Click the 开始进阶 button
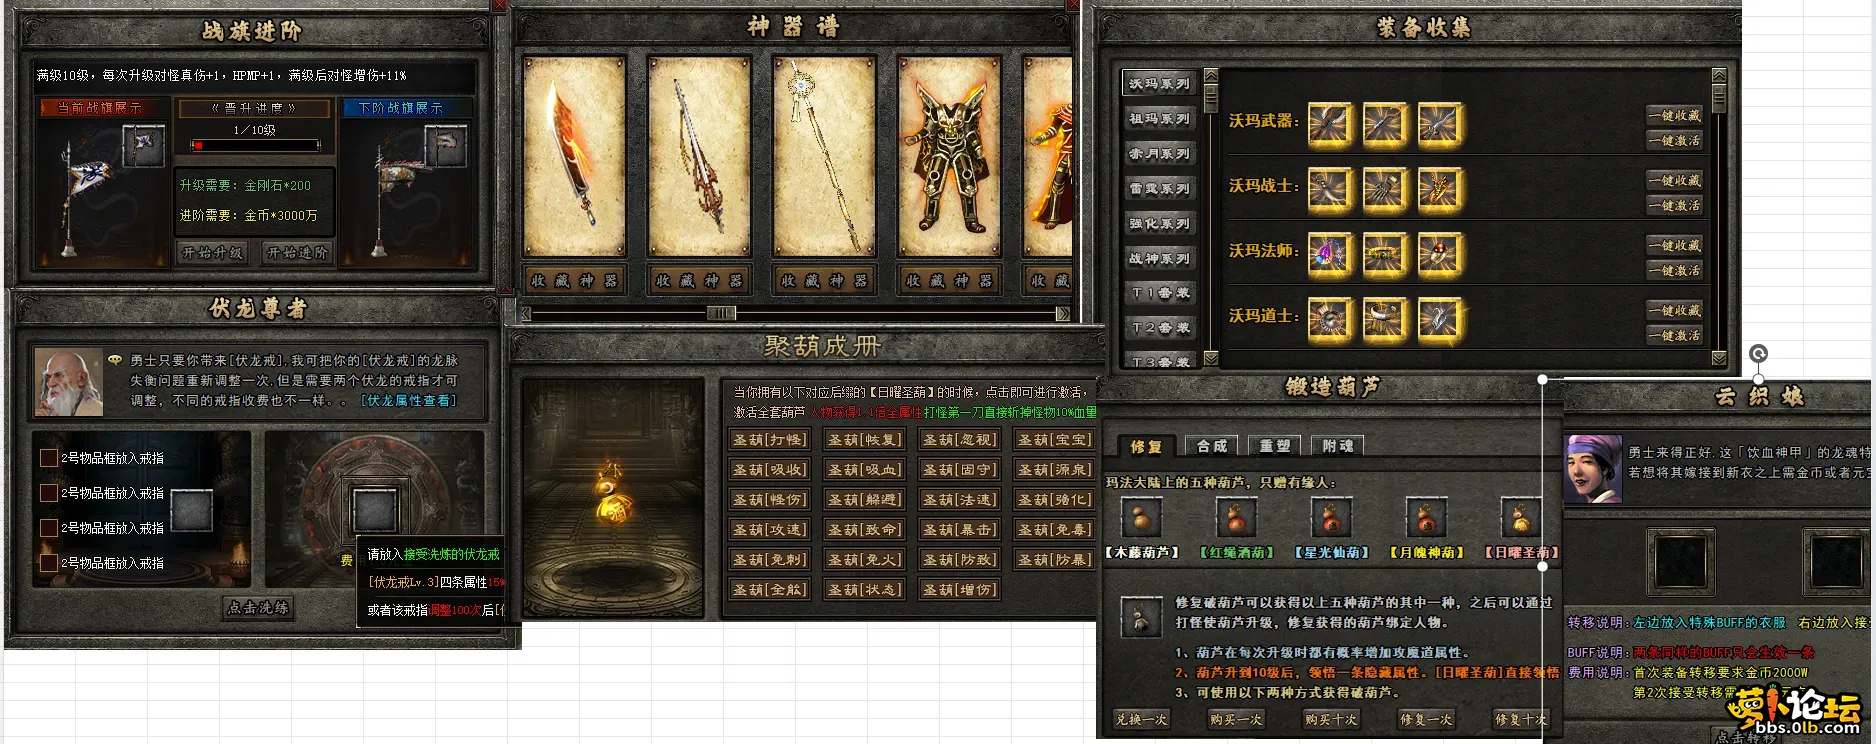 coord(297,253)
